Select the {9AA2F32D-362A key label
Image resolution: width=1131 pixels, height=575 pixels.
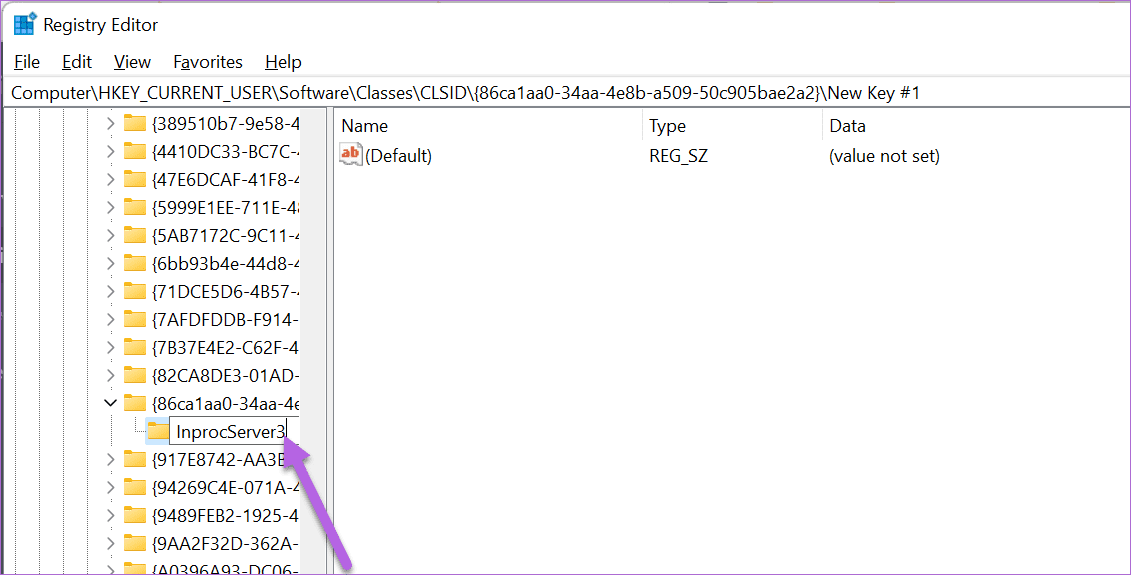225,543
